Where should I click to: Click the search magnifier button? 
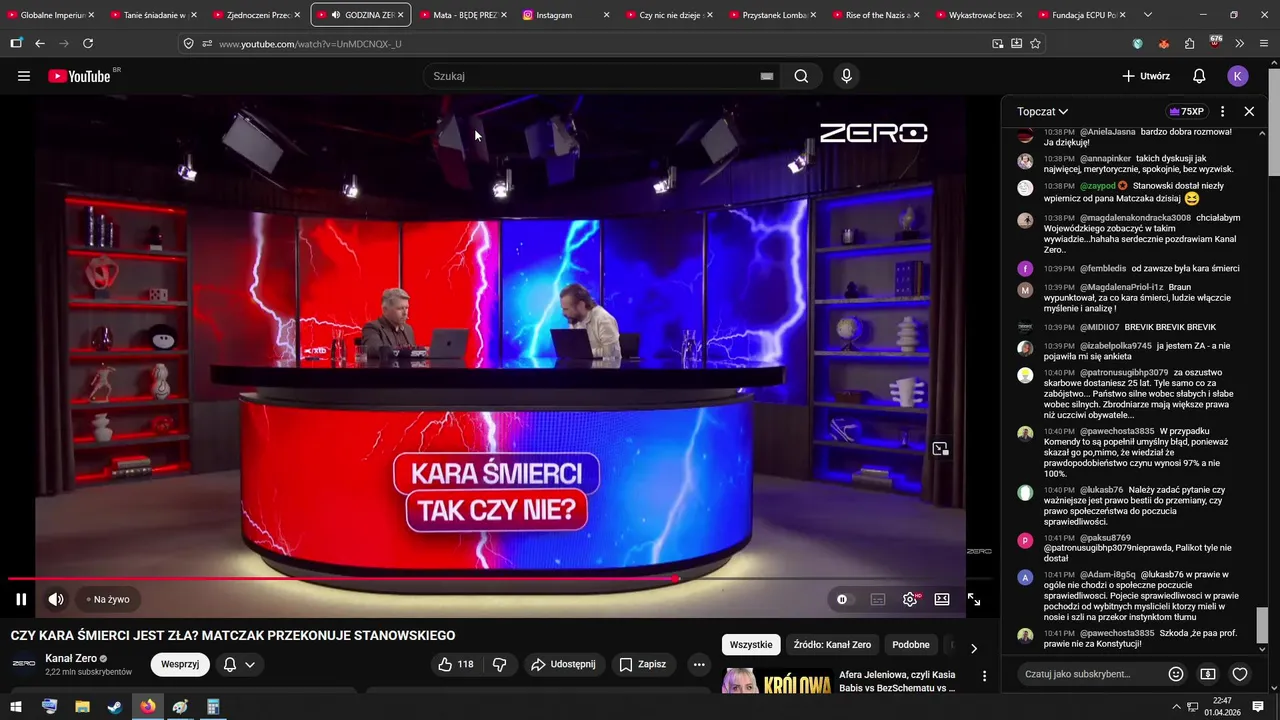coord(801,76)
